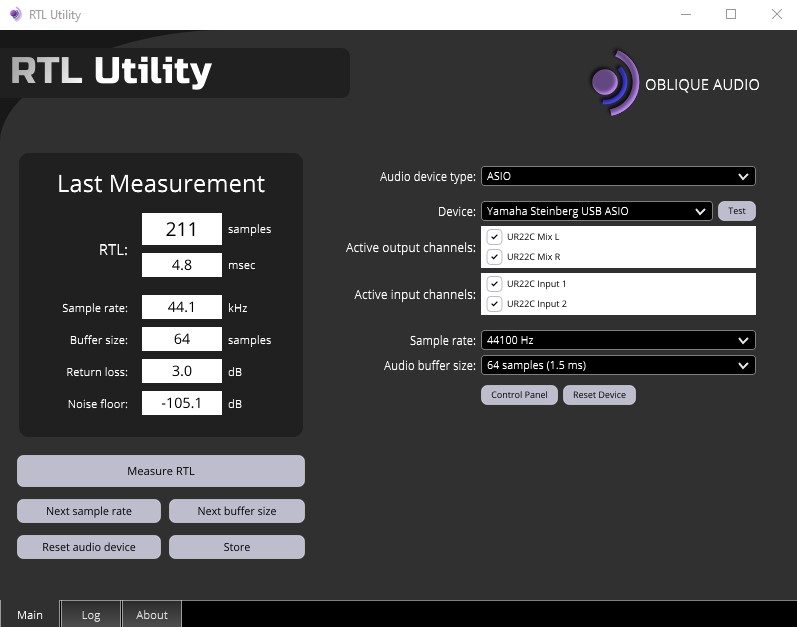Screen dimensions: 797x627
Task: Click the Test button next to Device
Action: (x=737, y=211)
